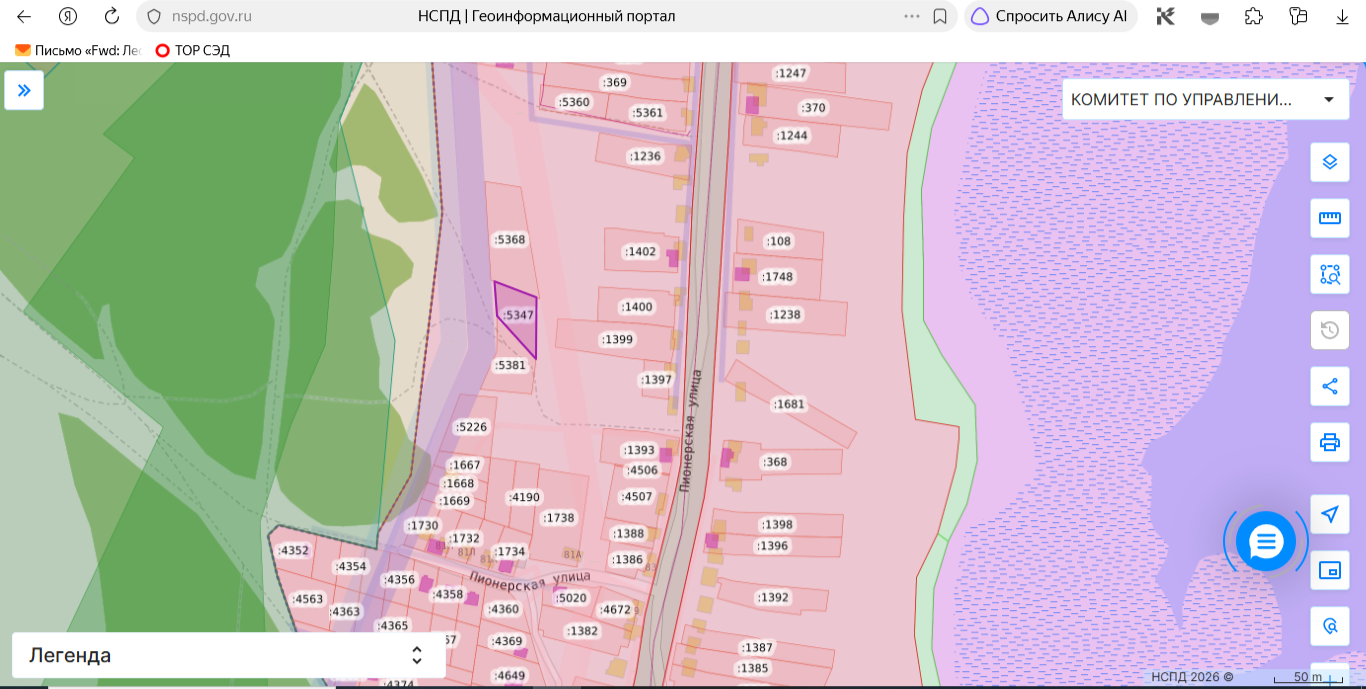Click parcel label :1681

pos(788,405)
